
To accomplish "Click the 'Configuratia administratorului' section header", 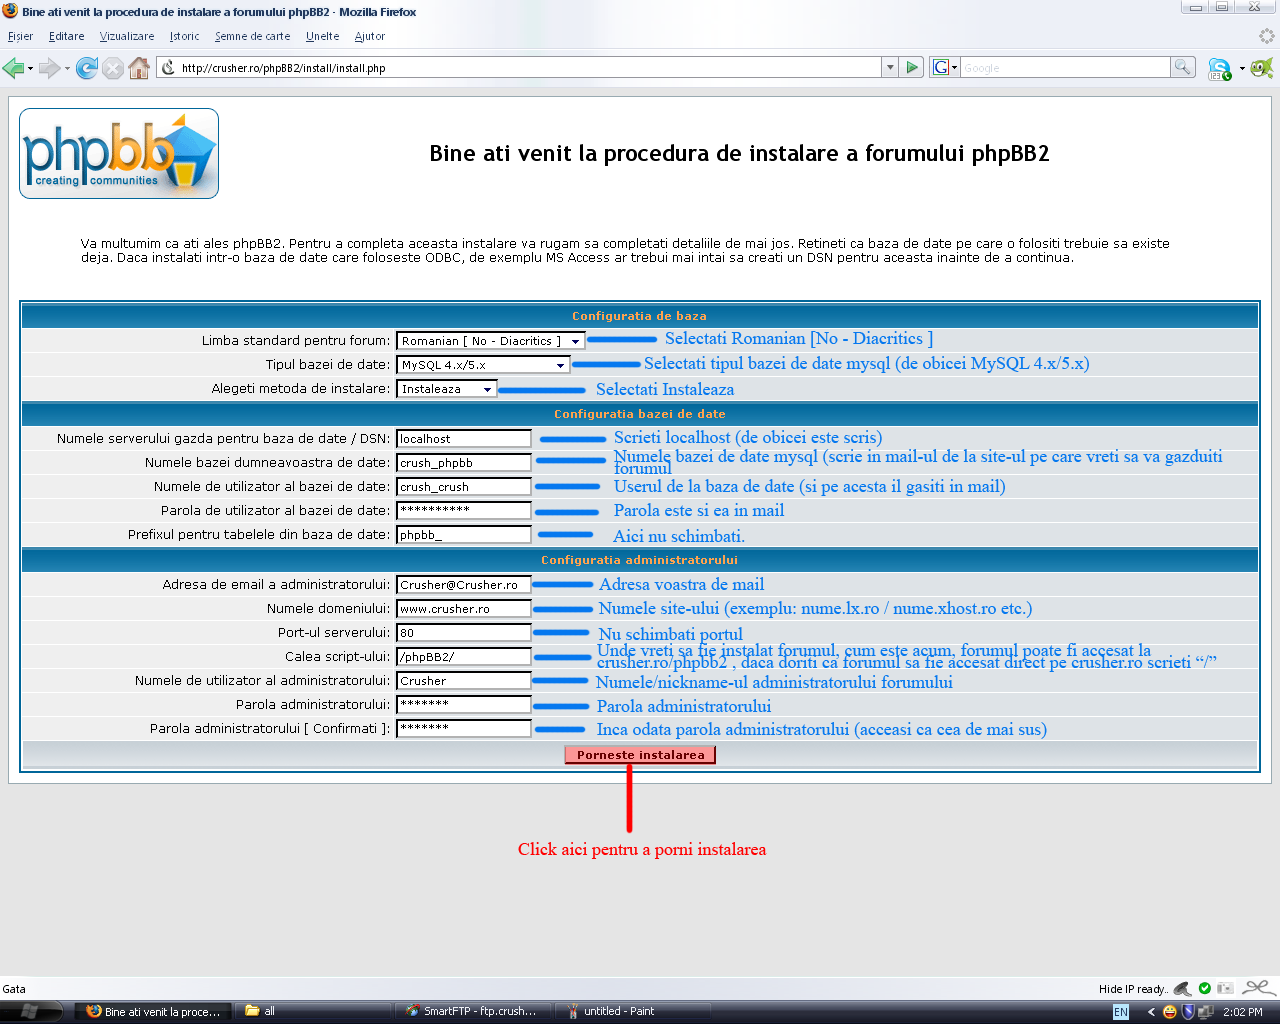I will [x=640, y=560].
